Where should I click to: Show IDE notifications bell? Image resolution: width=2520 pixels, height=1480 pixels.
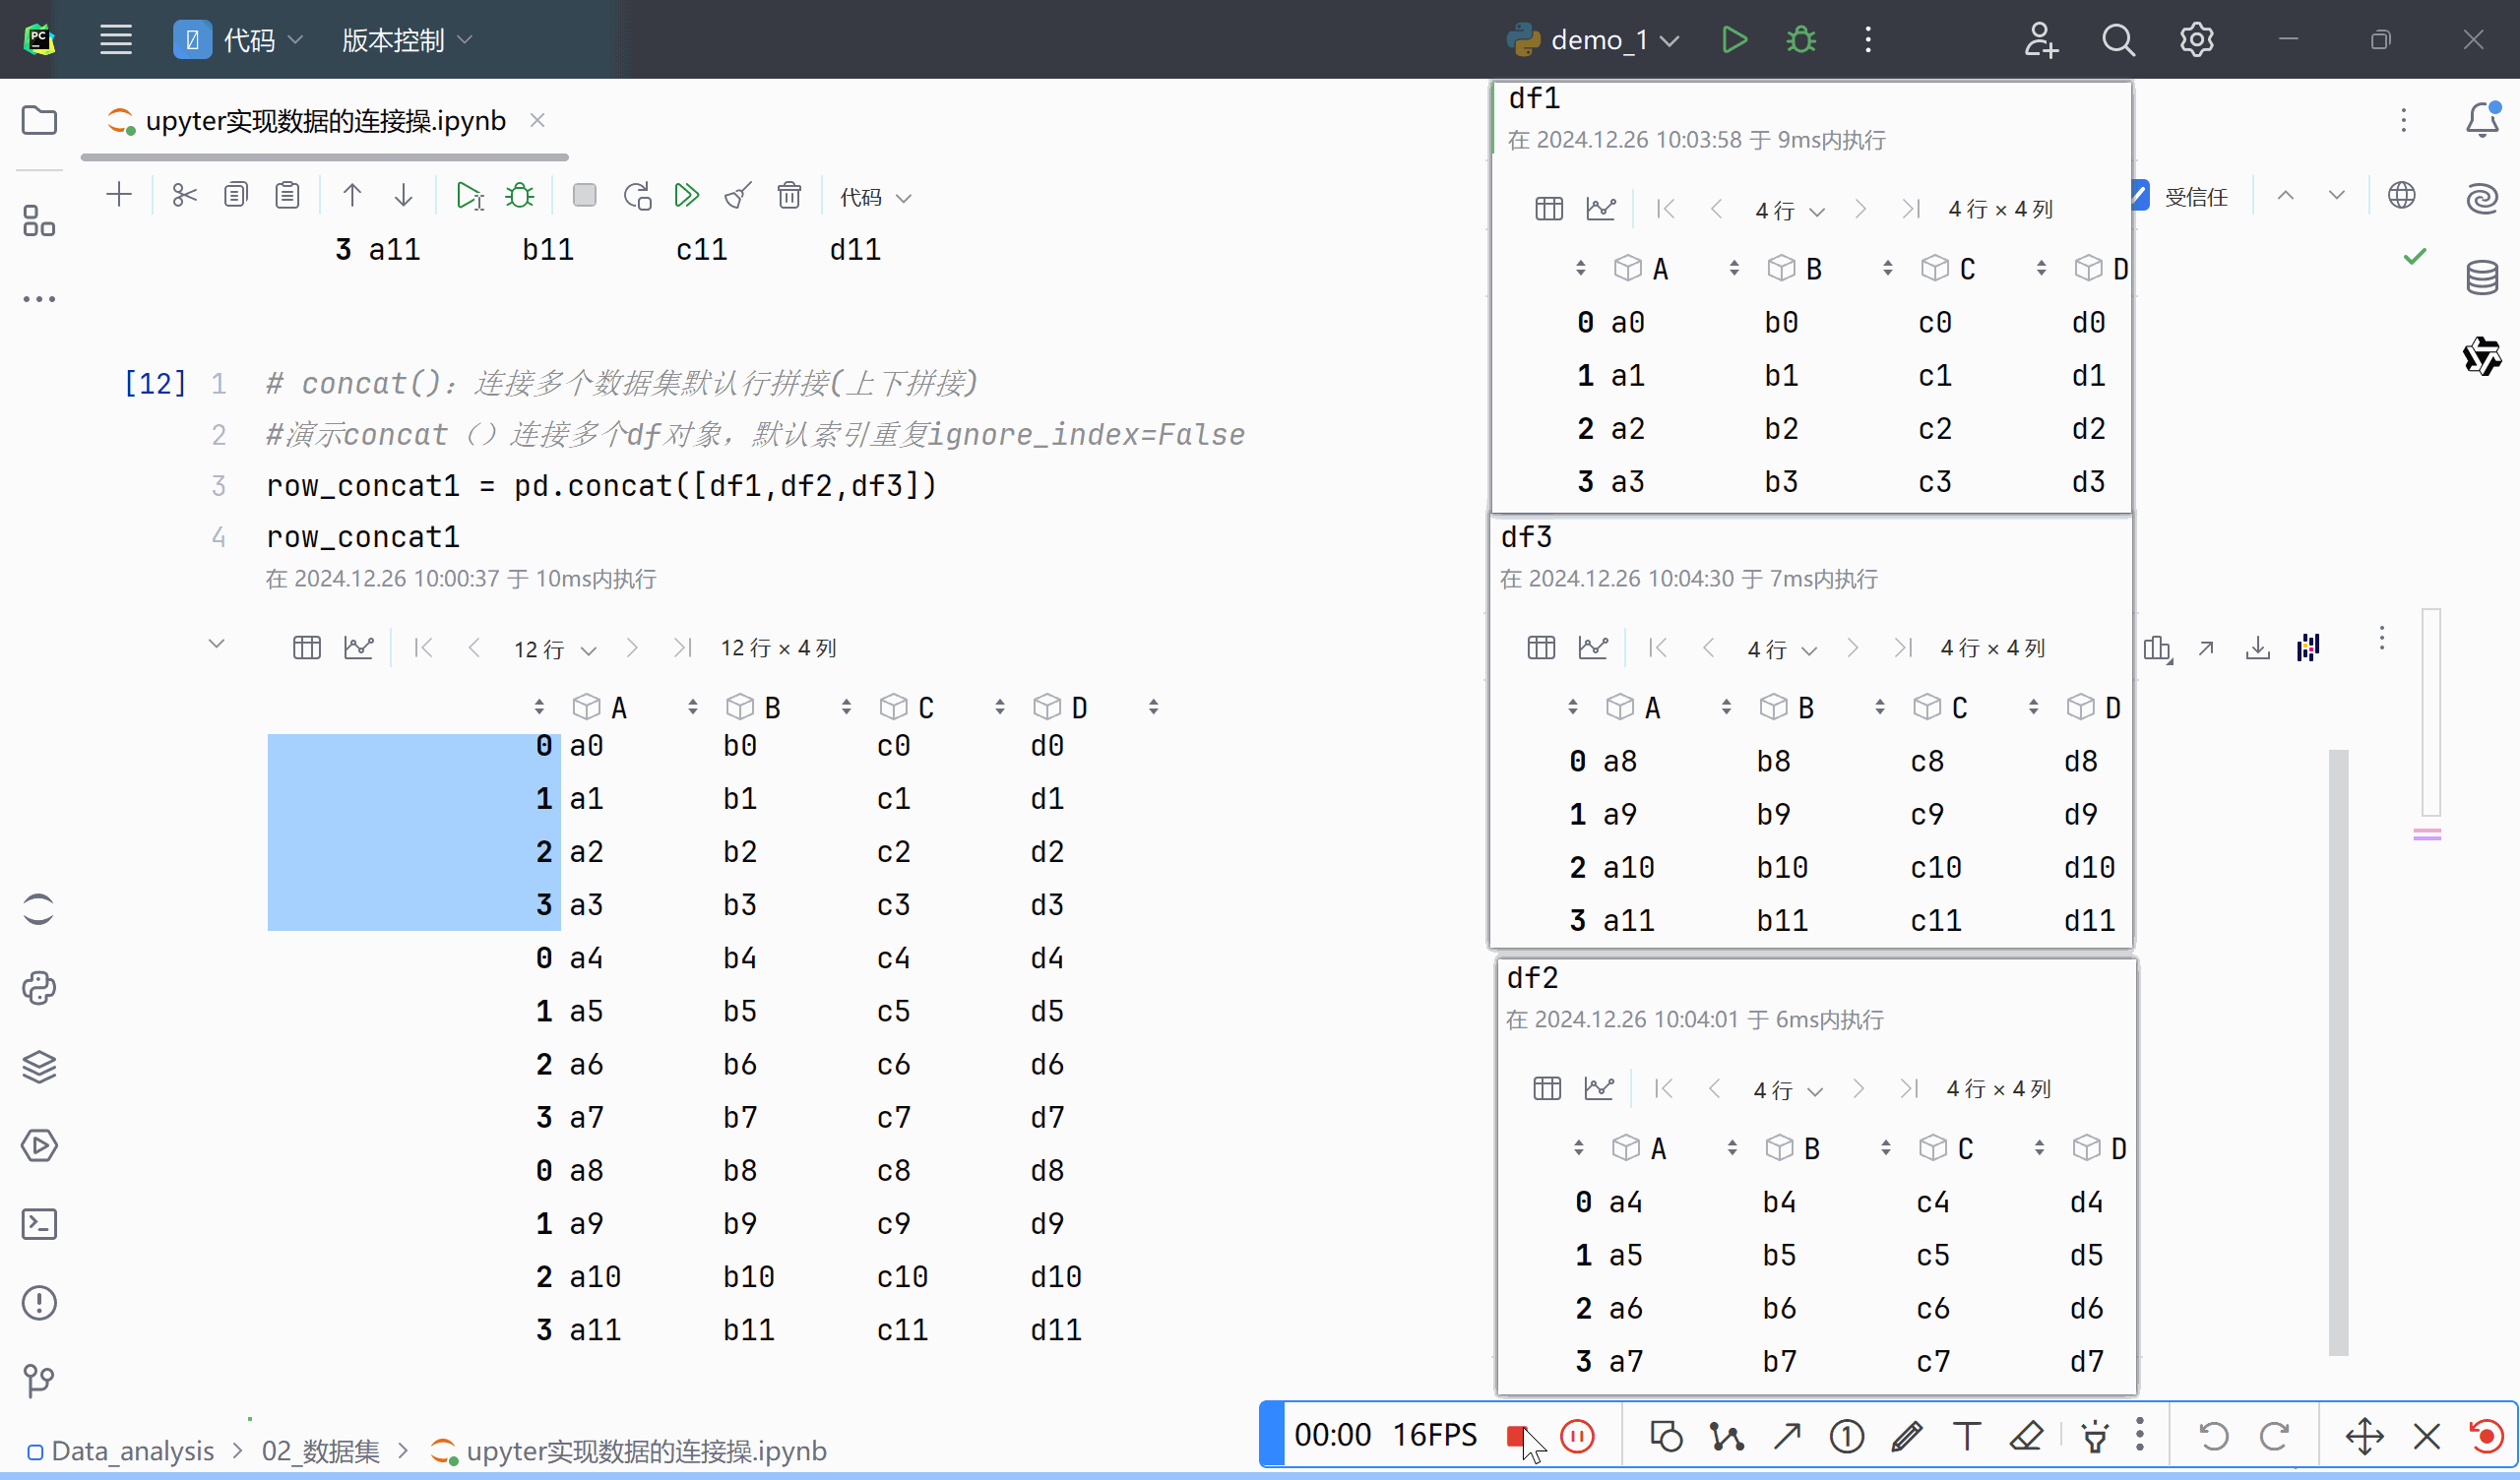click(2482, 120)
